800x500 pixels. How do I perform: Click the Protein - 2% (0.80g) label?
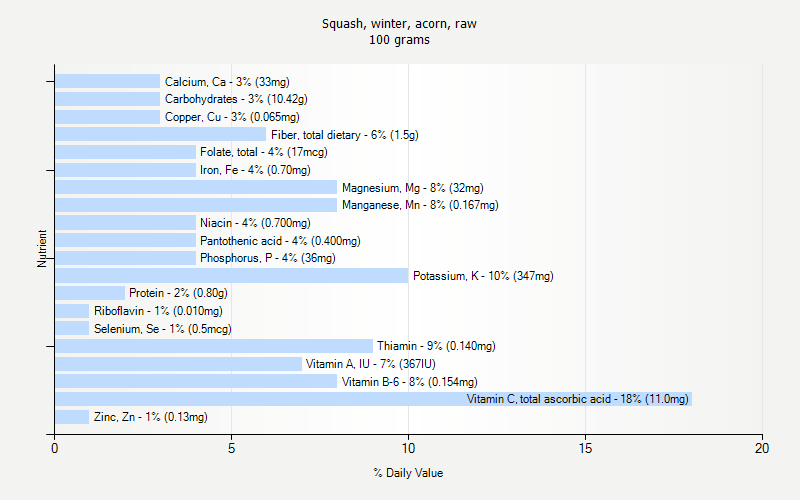(x=178, y=293)
